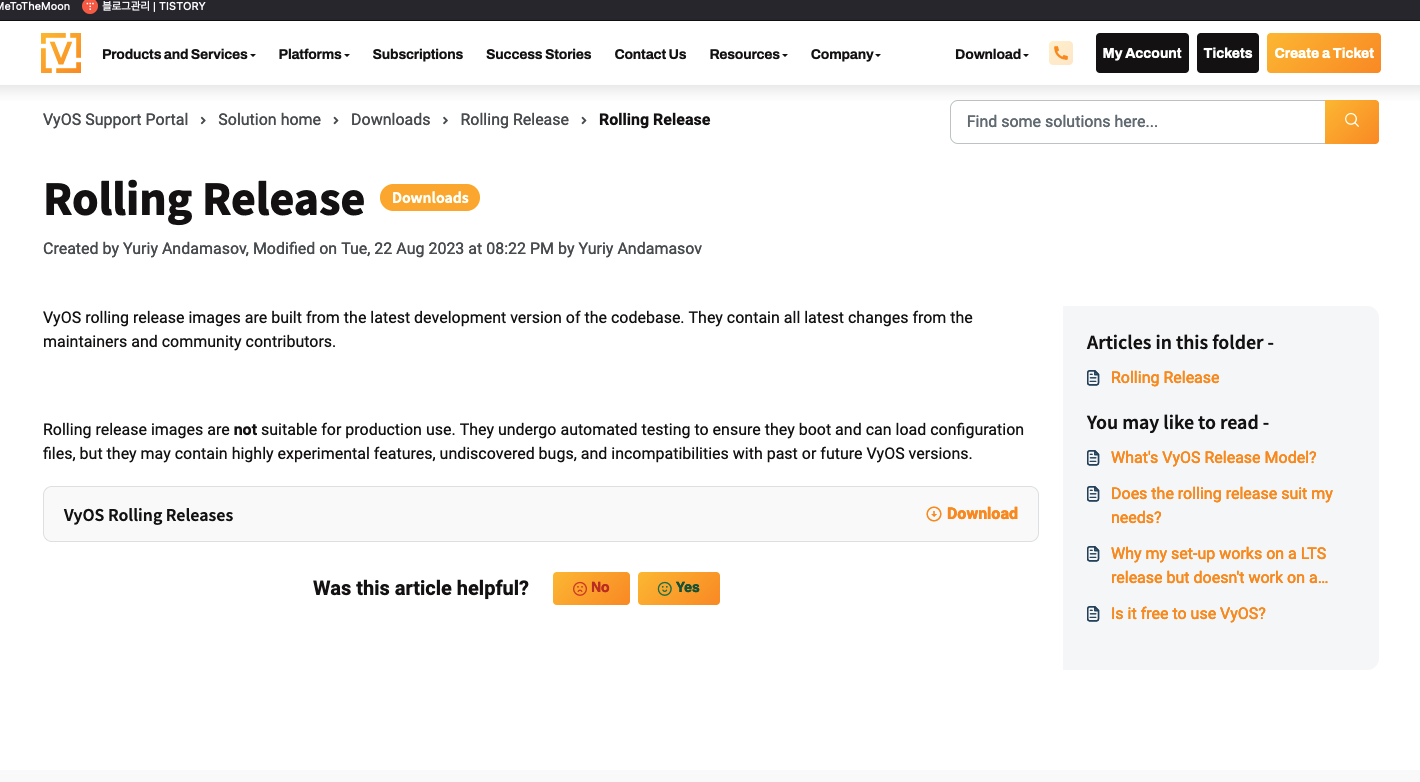Screen dimensions: 1420x782
Task: Click the orange search magnifier button
Action: point(1352,121)
